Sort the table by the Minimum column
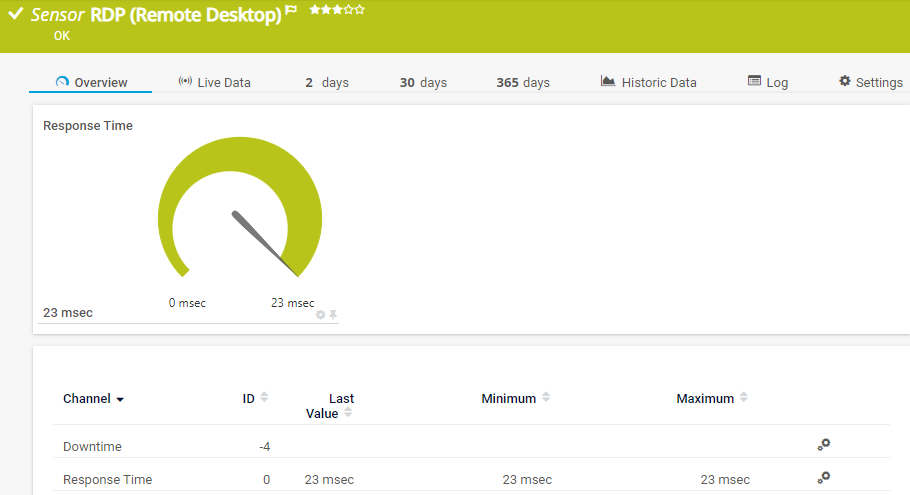 [x=546, y=398]
